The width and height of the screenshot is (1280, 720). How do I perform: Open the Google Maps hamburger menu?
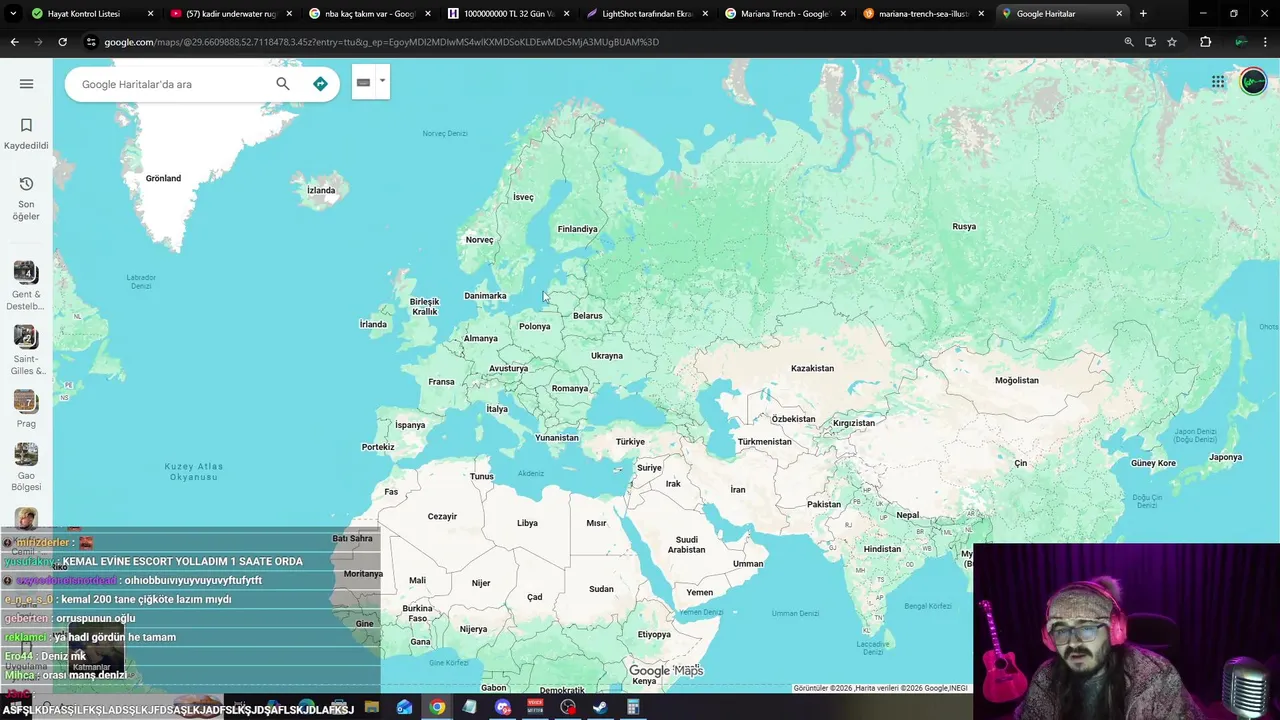click(x=26, y=84)
